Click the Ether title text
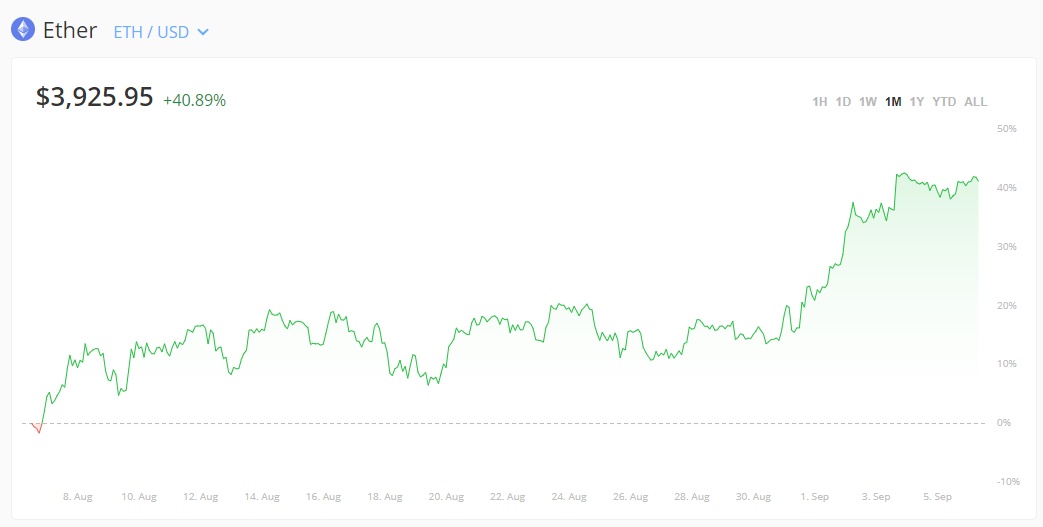 click(70, 30)
